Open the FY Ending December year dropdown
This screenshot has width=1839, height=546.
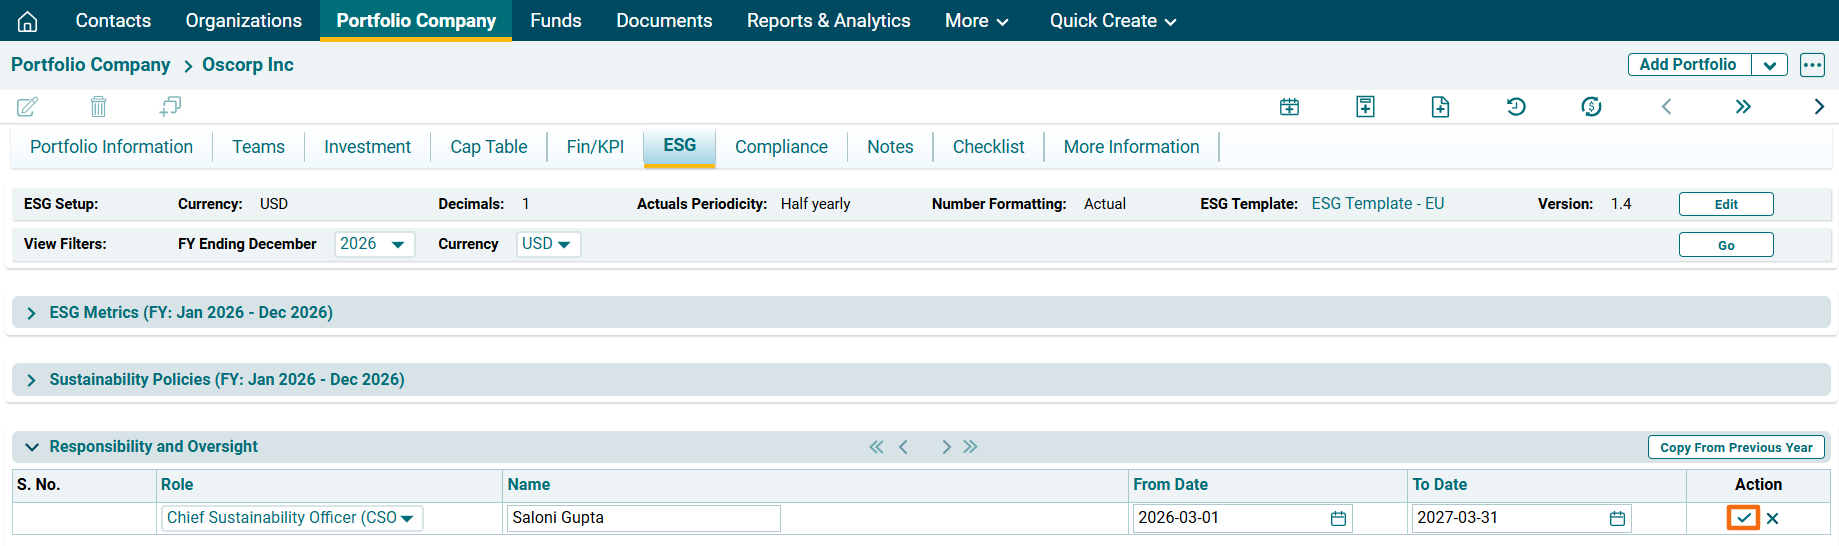[374, 244]
